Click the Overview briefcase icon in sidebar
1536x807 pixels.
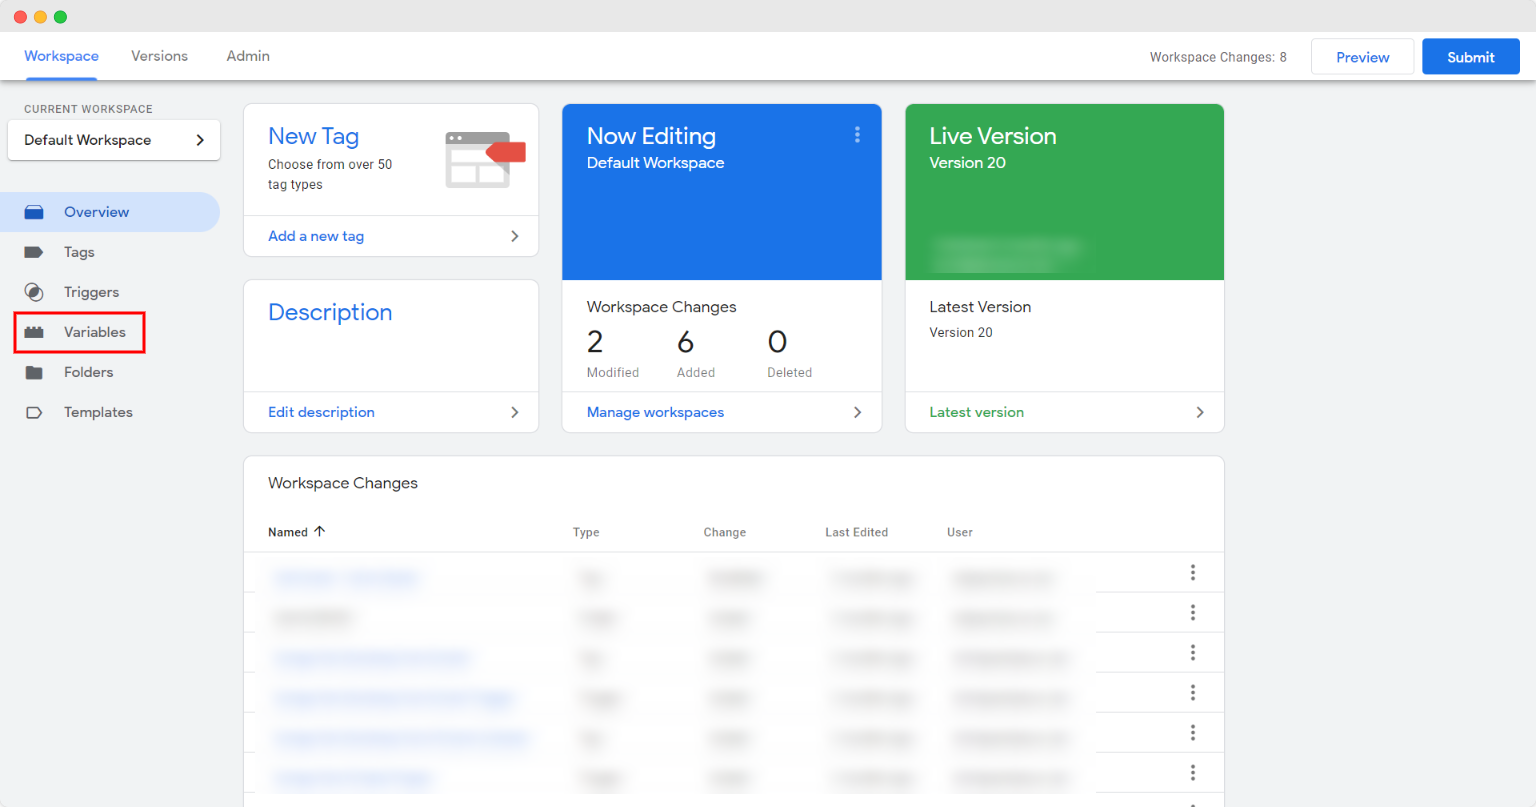point(34,212)
